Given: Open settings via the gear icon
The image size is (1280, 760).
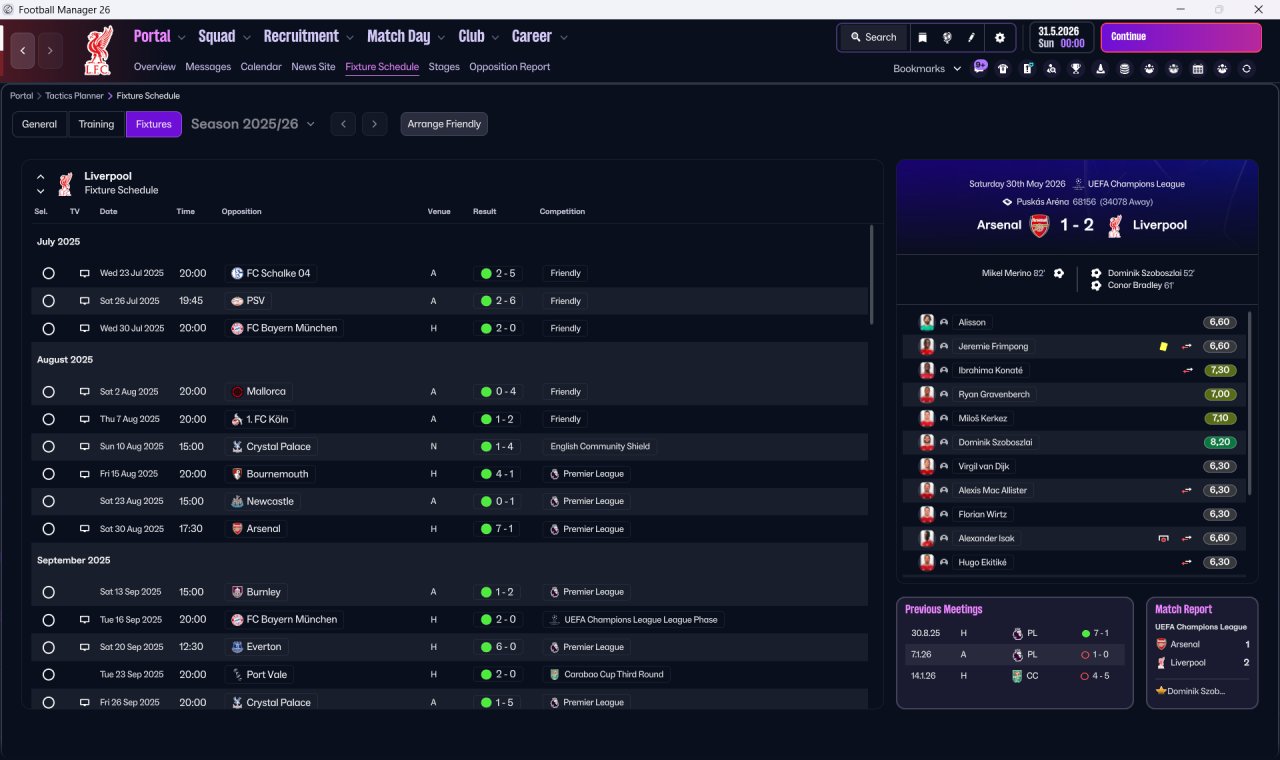Looking at the screenshot, I should click(999, 37).
